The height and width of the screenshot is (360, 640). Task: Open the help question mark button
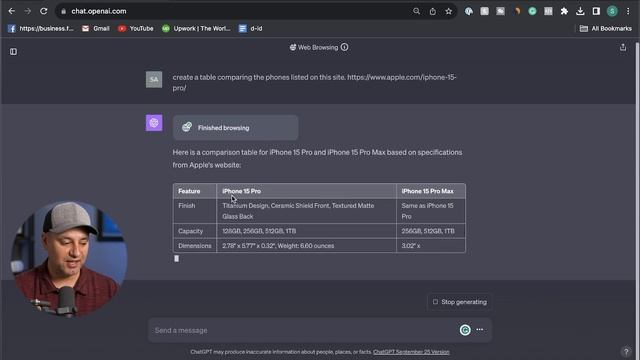[x=626, y=351]
